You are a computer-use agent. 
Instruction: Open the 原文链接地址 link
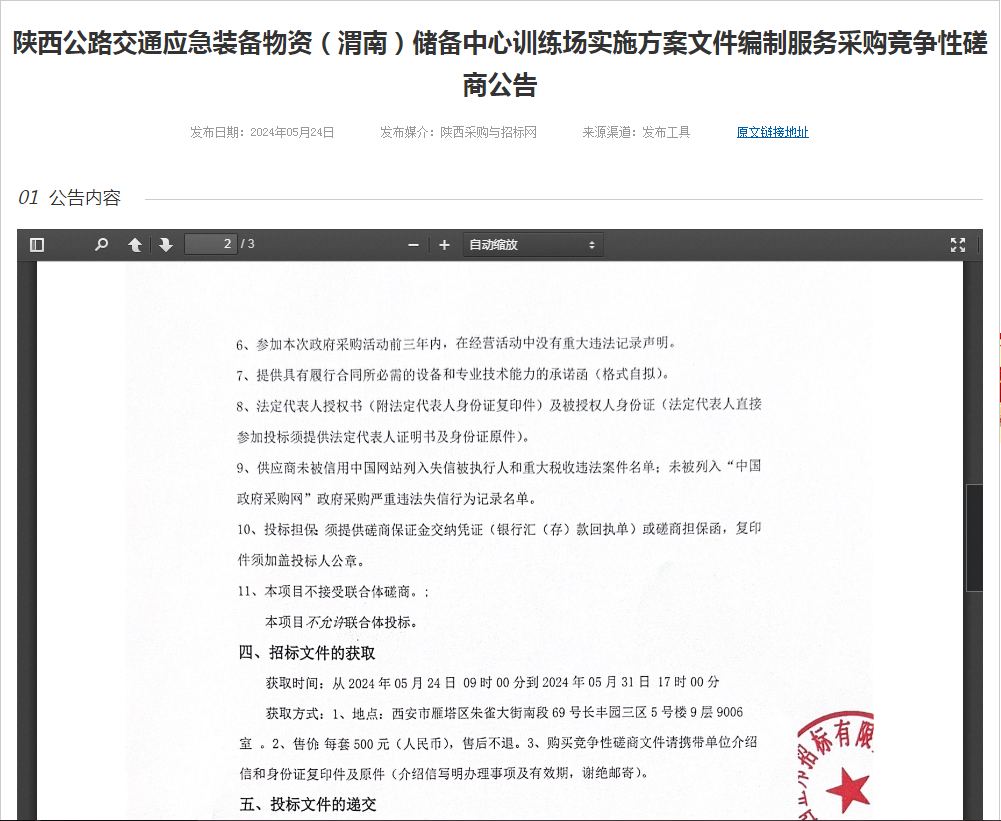(772, 132)
